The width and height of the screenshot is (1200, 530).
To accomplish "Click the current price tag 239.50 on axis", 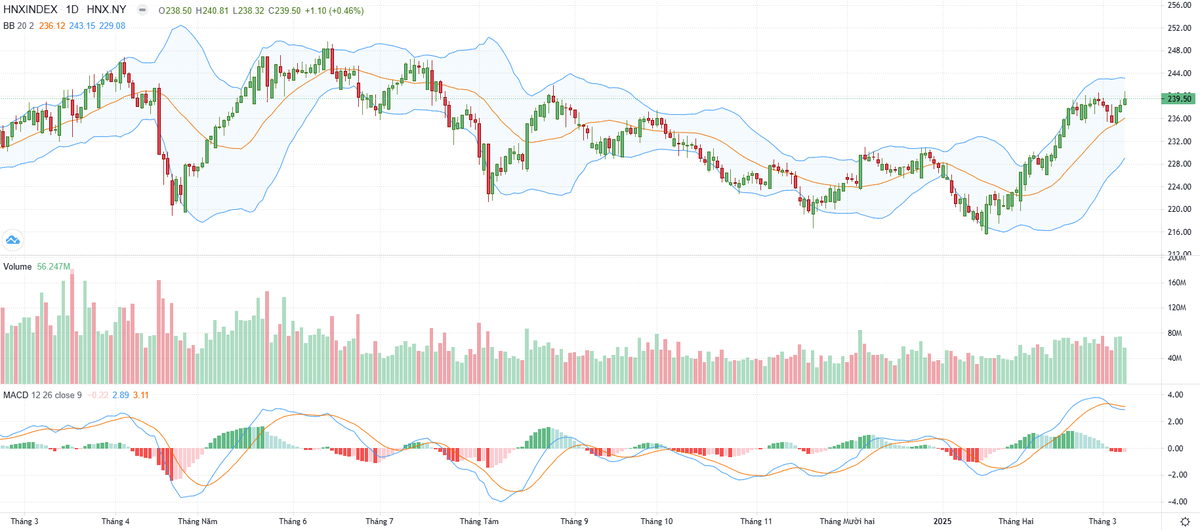I will pyautogui.click(x=1179, y=98).
